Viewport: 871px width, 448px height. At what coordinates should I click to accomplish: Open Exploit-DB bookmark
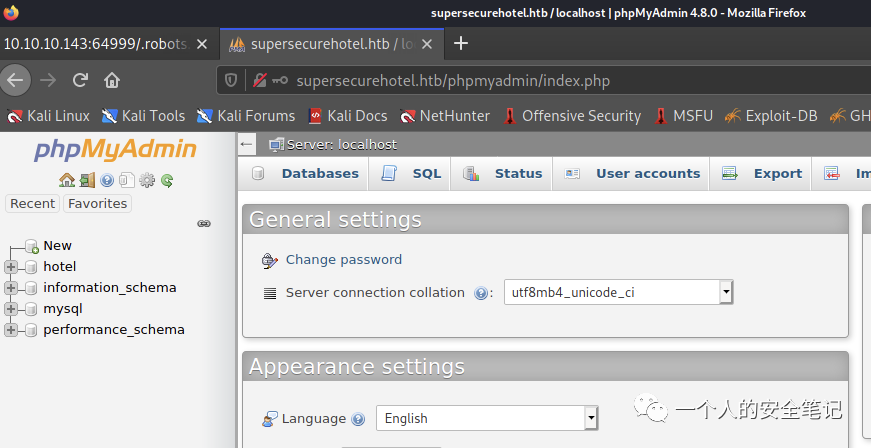pyautogui.click(x=771, y=116)
